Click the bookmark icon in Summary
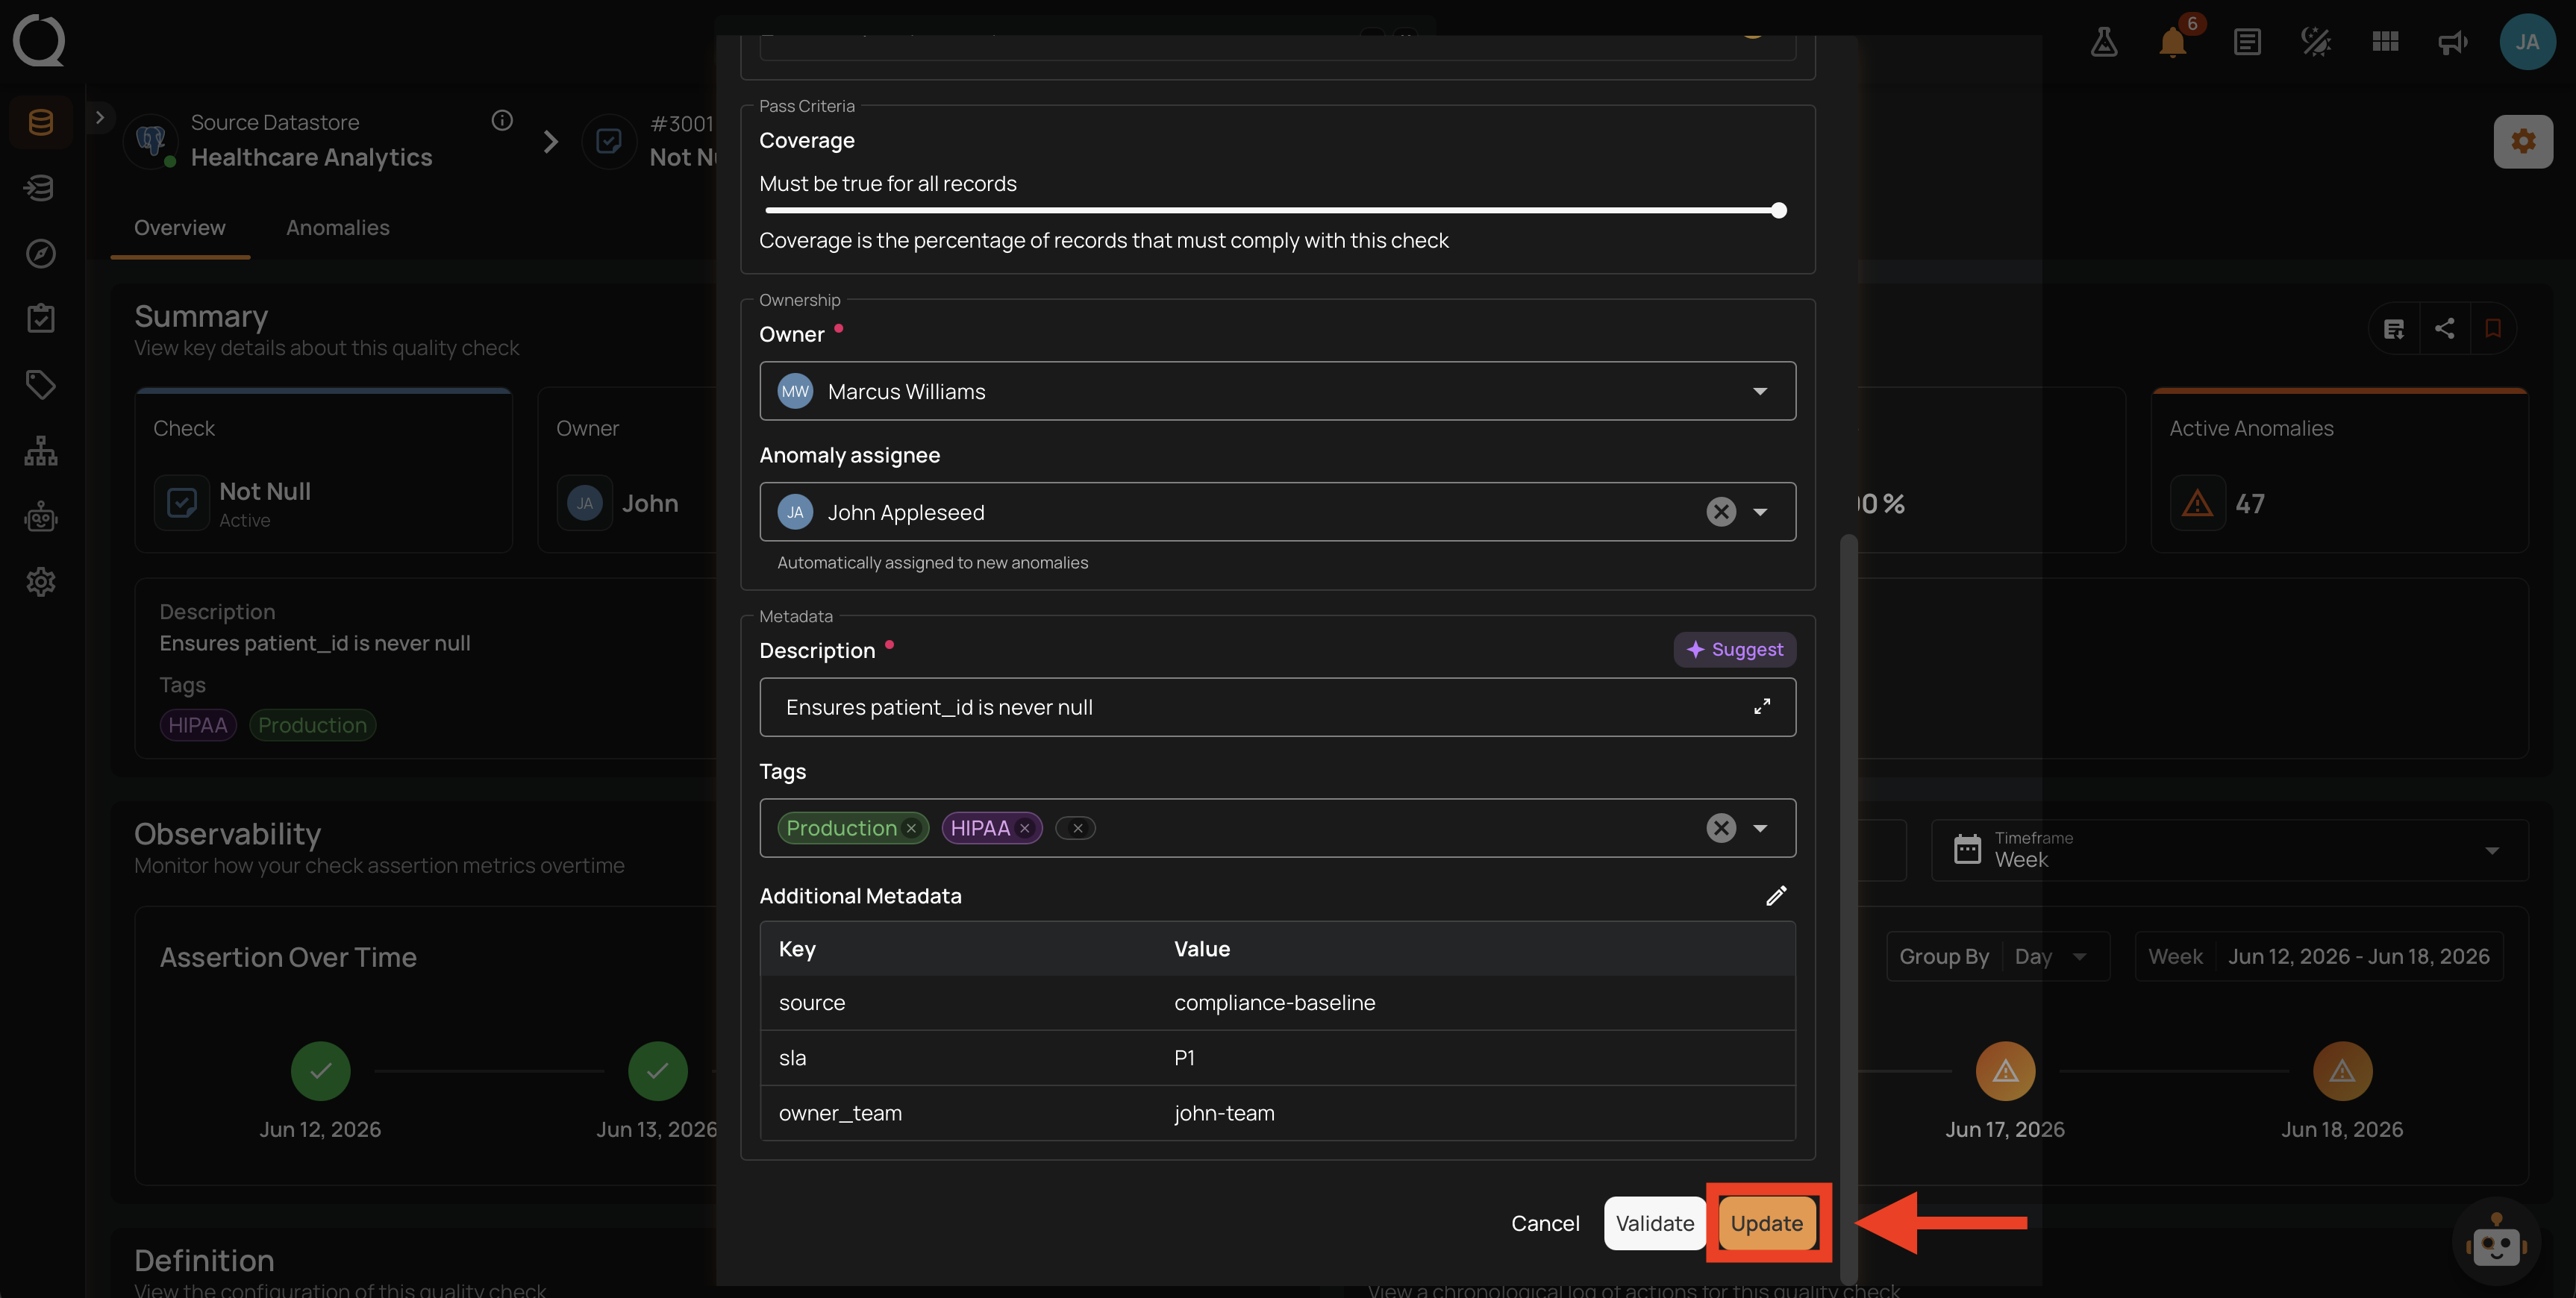 (x=2493, y=329)
